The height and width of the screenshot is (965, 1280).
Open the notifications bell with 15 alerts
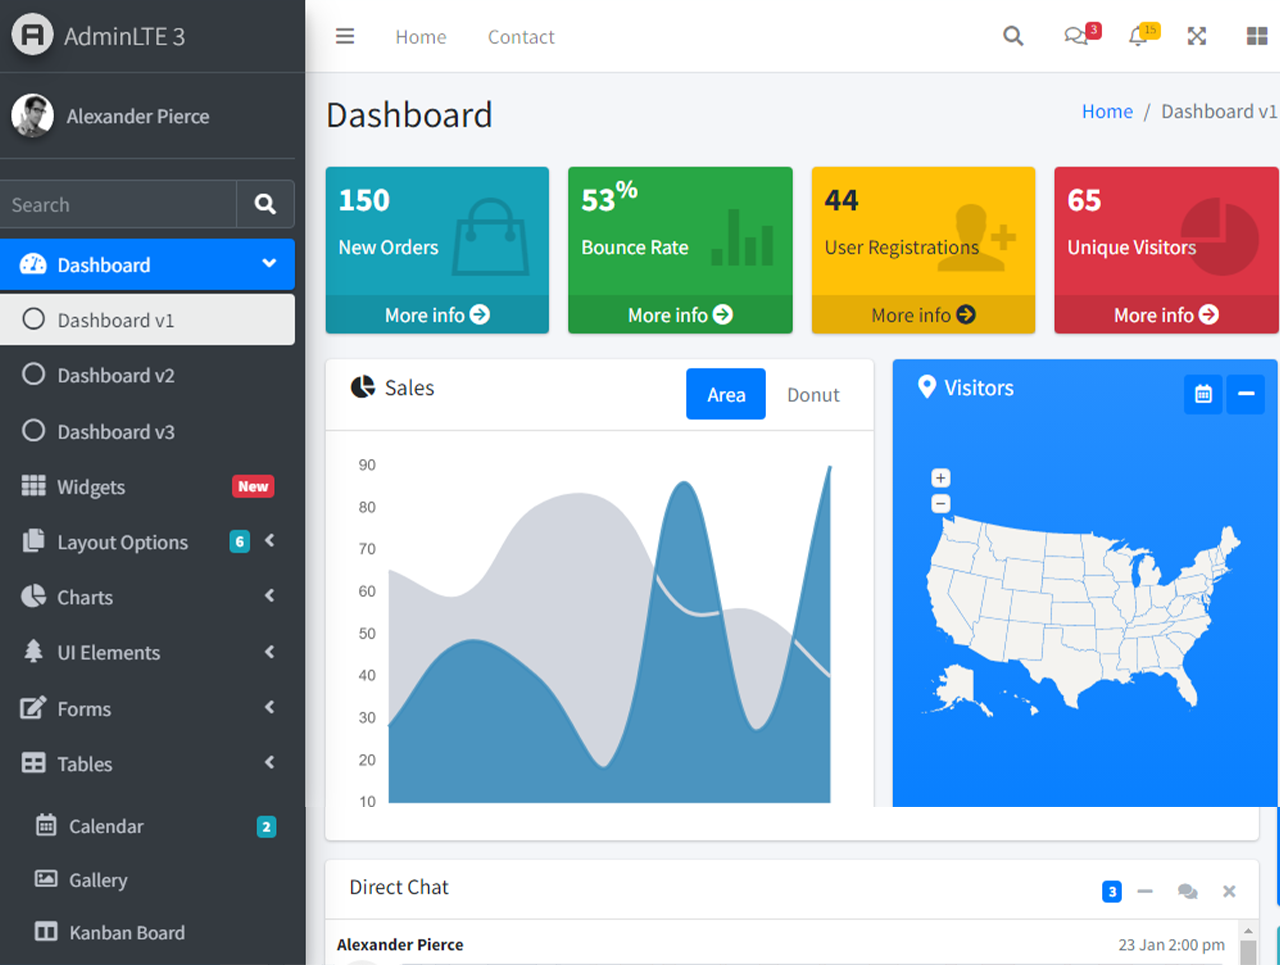[x=1137, y=36]
